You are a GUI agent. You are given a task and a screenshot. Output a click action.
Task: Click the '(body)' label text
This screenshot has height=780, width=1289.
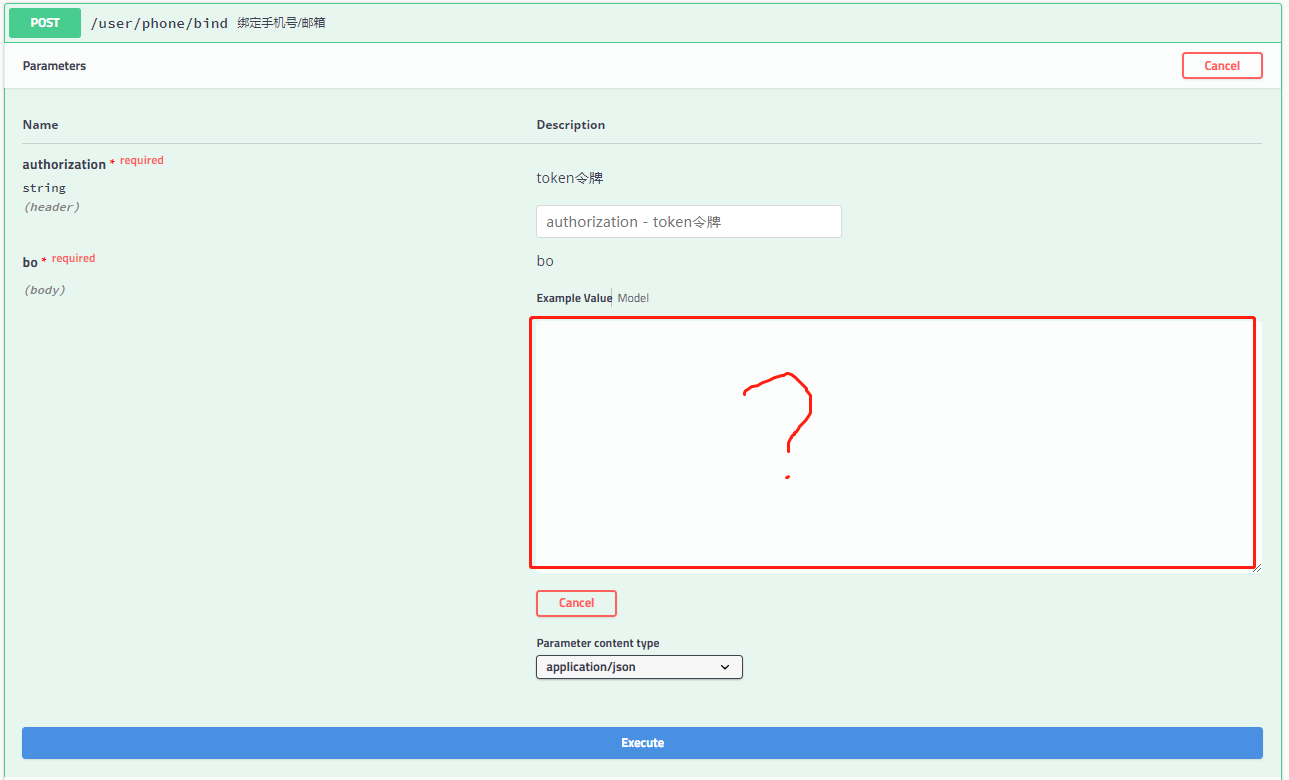[44, 290]
